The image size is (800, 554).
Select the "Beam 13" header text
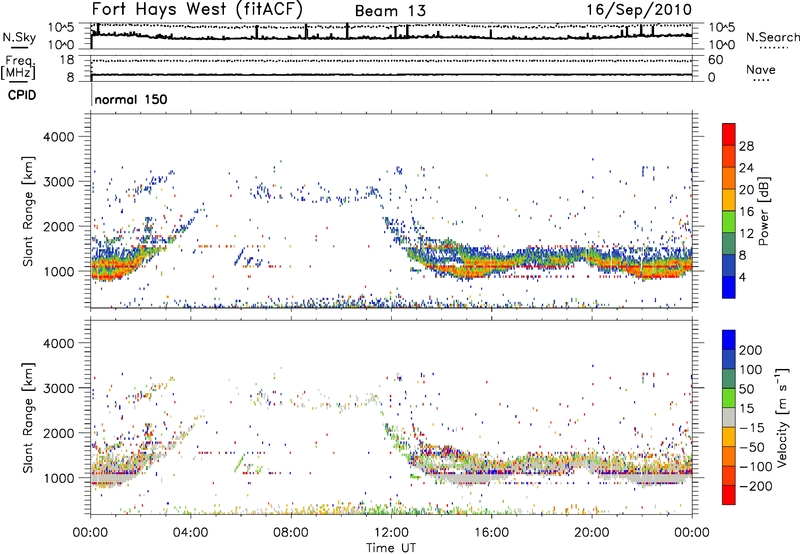pyautogui.click(x=390, y=11)
